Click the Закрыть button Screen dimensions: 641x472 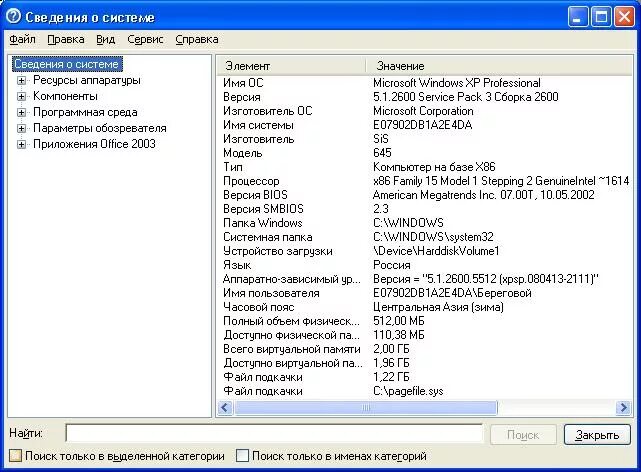tap(597, 435)
